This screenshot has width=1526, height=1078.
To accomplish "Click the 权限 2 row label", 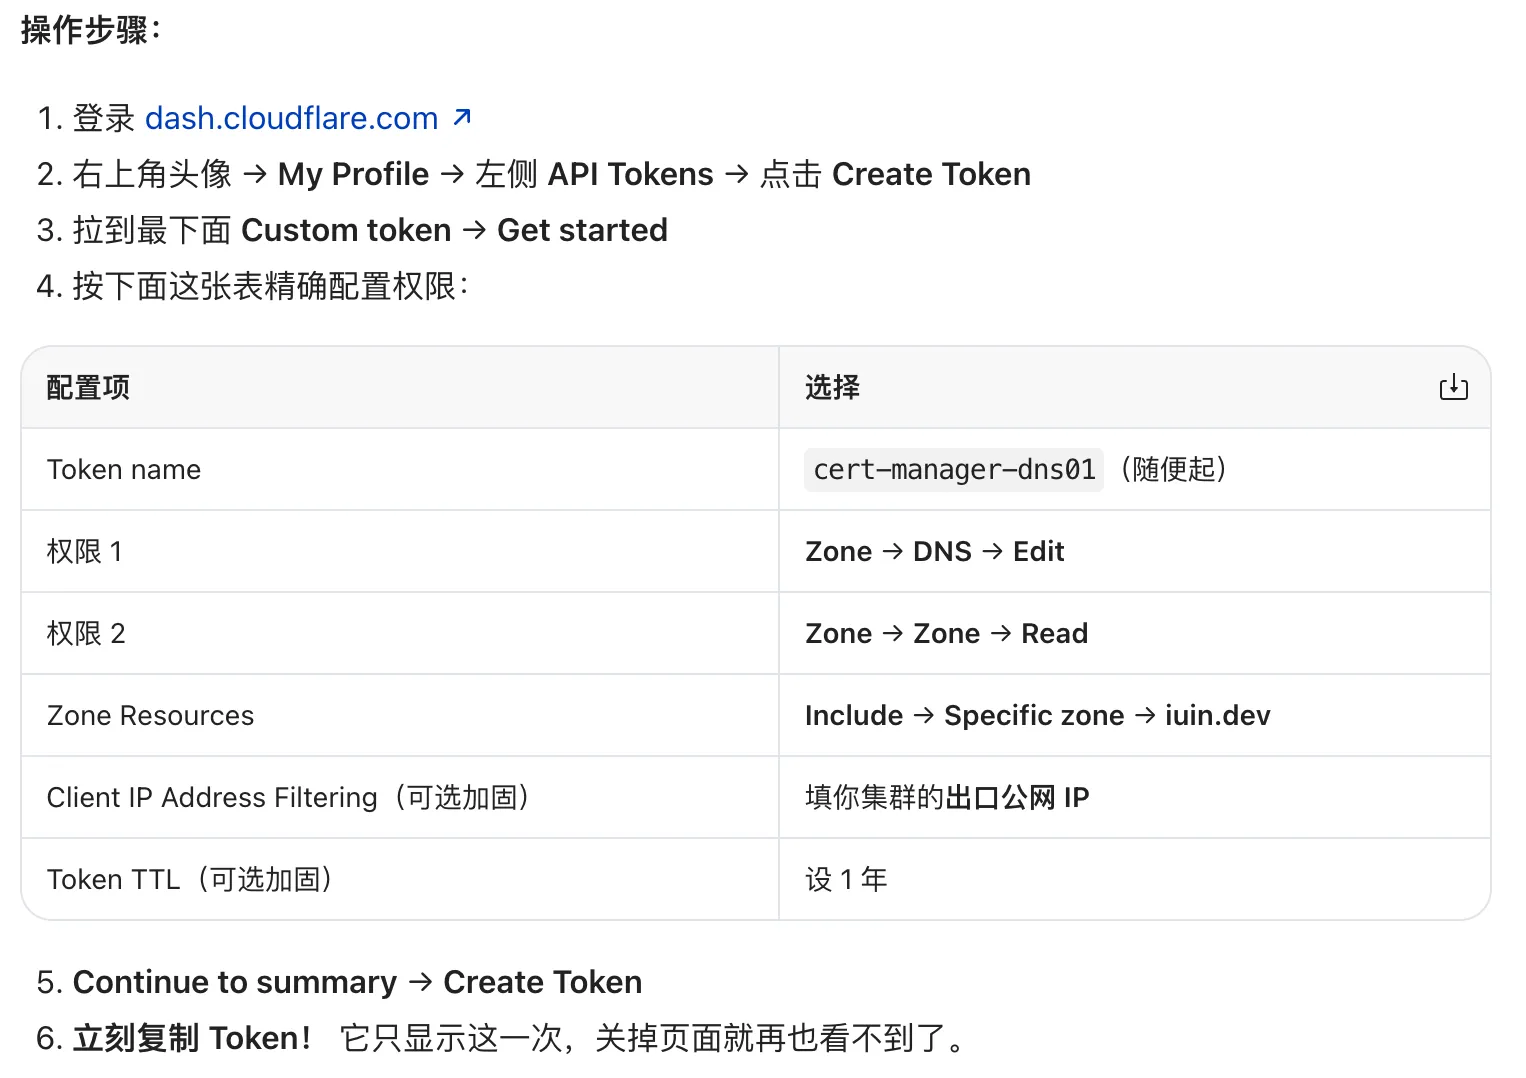I will point(85,633).
